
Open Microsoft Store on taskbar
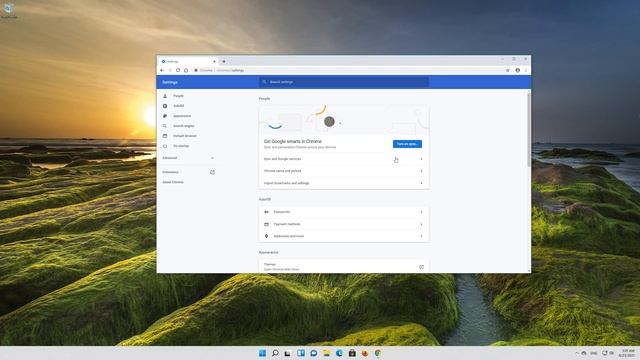click(352, 353)
